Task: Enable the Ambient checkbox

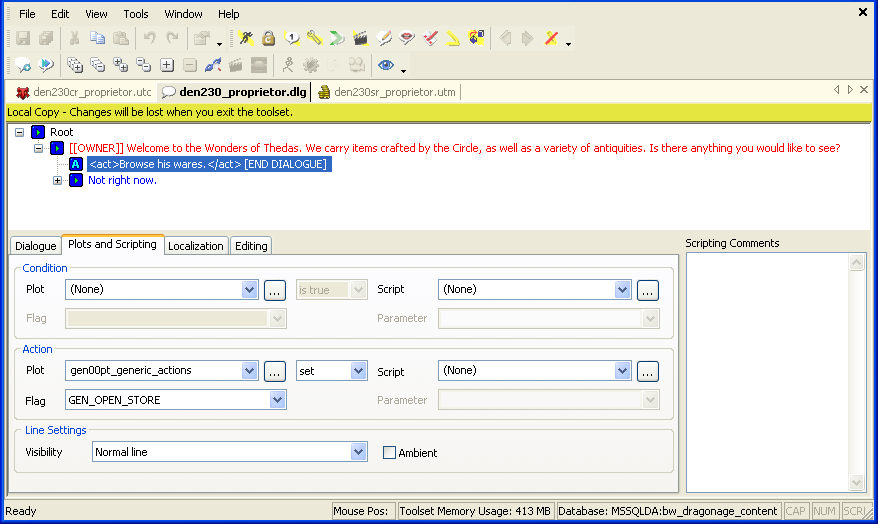Action: pyautogui.click(x=390, y=453)
